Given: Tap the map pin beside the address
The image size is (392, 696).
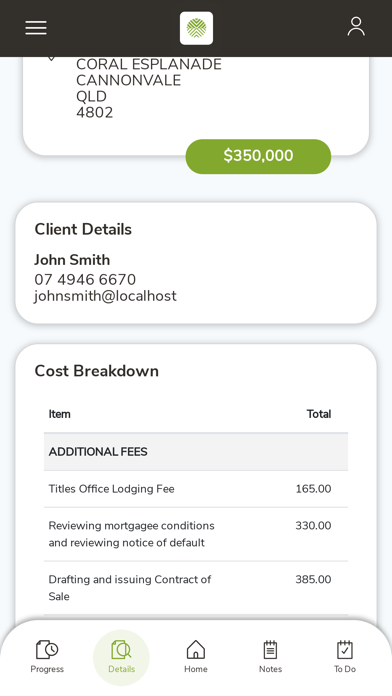Looking at the screenshot, I should click(x=51, y=59).
